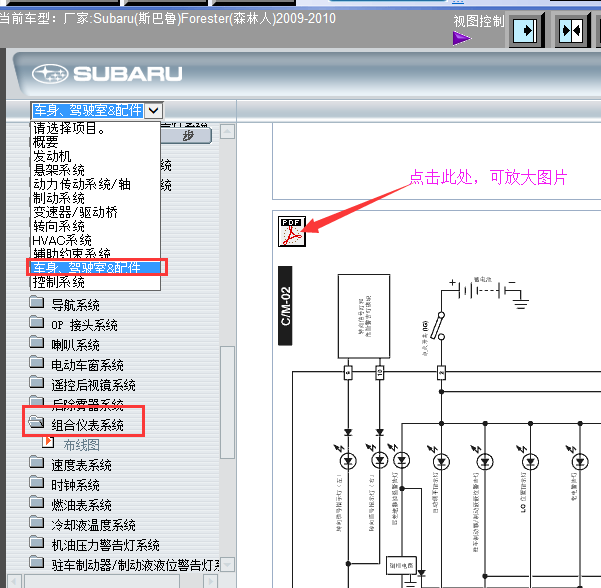Click horizontal scrollbar right arrow

pyautogui.click(x=210, y=581)
